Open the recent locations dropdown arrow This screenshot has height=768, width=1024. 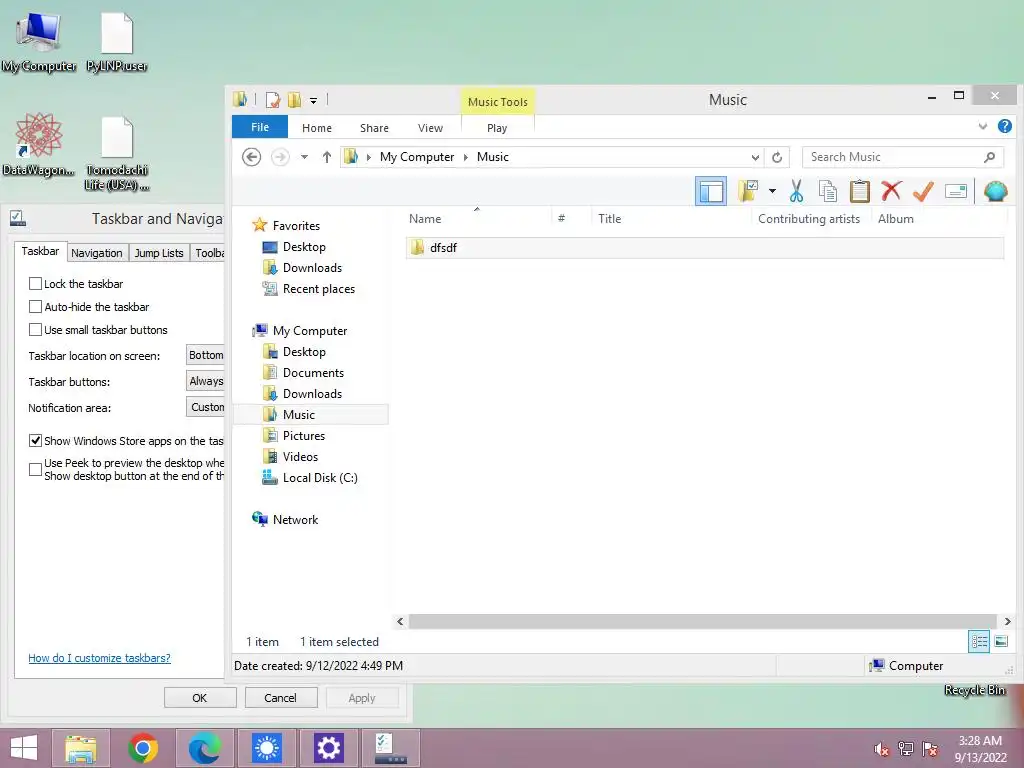coord(304,157)
